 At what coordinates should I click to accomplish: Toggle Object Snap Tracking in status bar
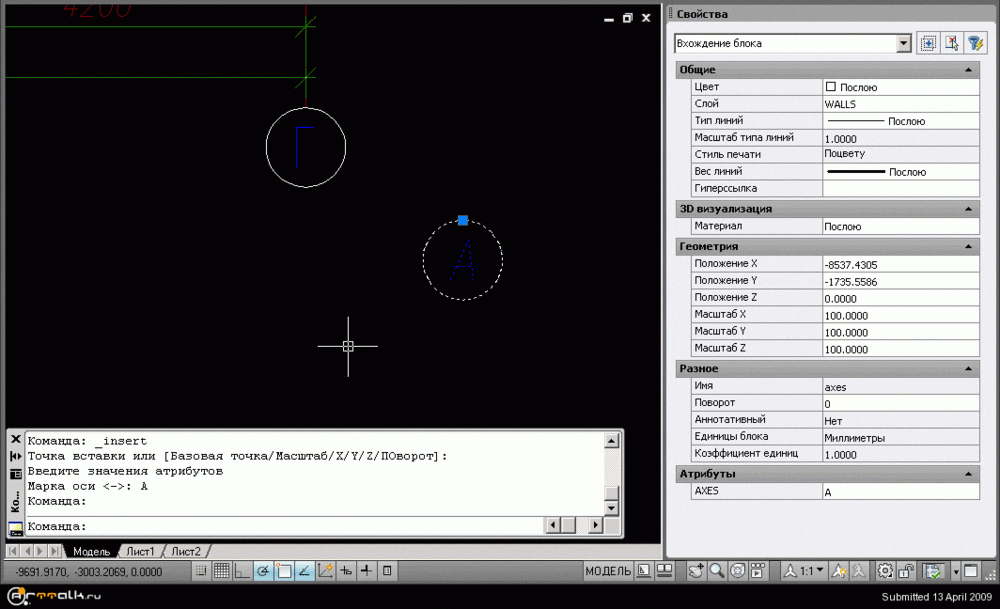(x=304, y=571)
